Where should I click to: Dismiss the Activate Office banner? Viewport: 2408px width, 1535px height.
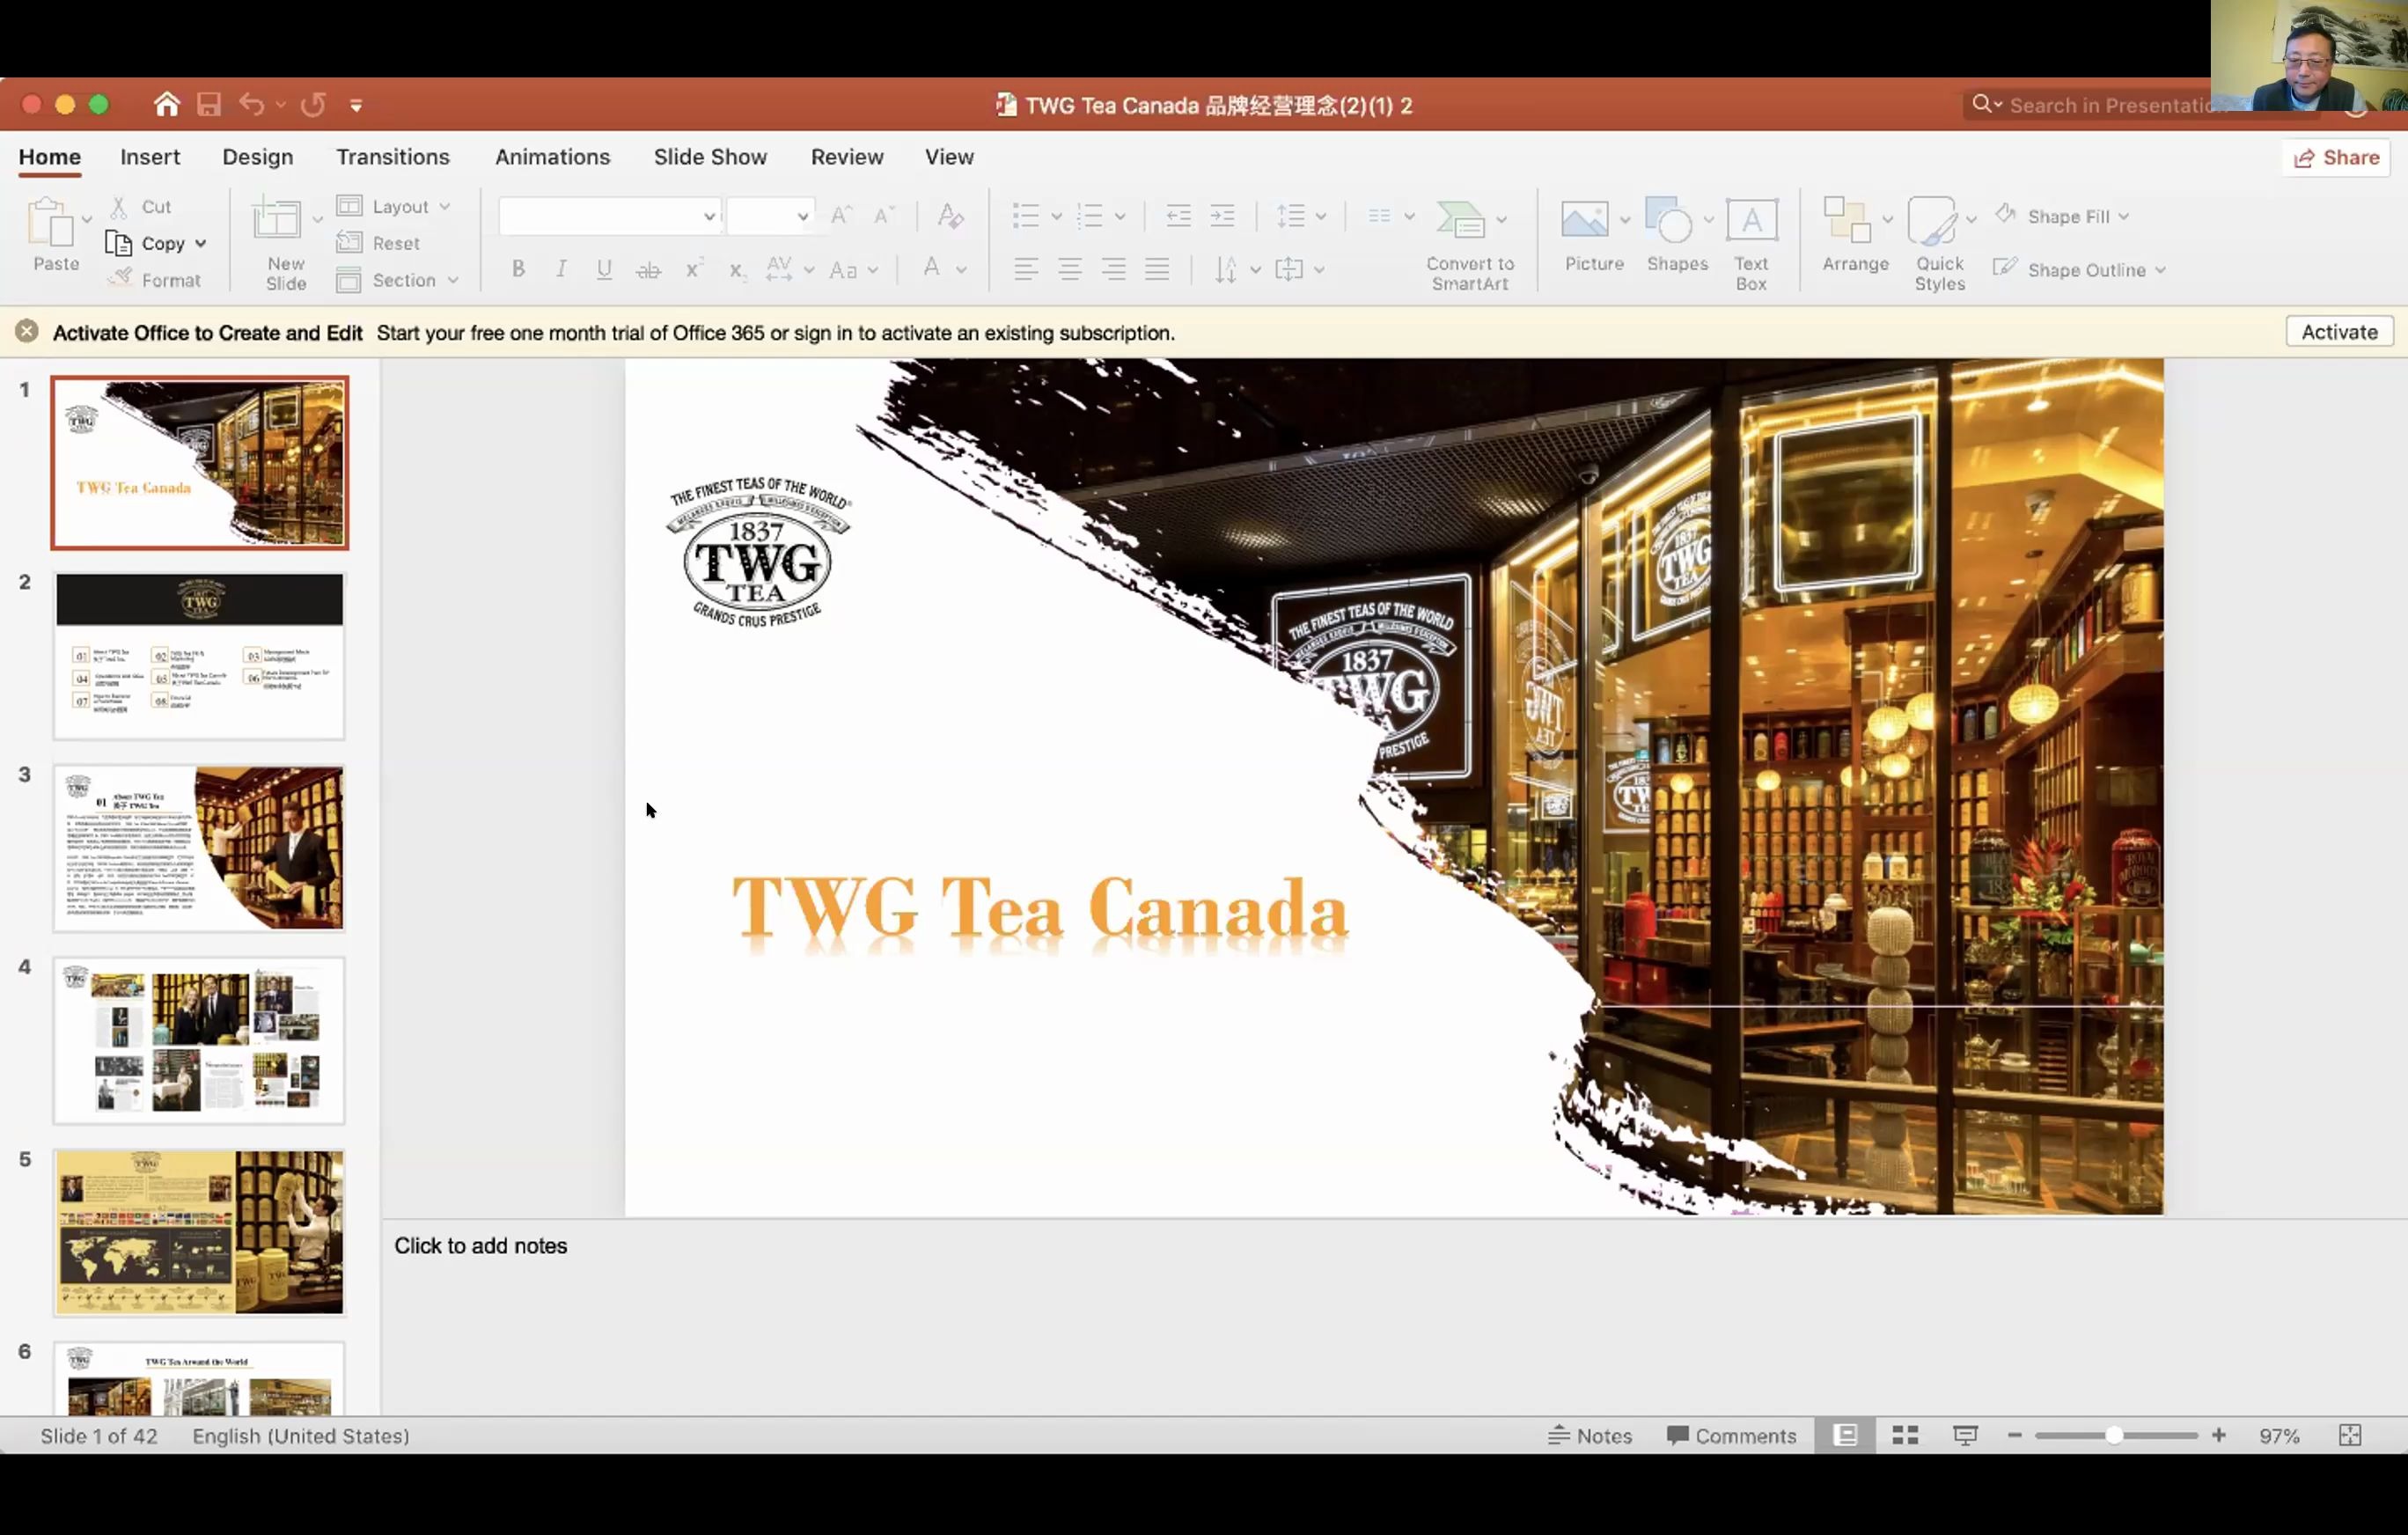(x=27, y=332)
